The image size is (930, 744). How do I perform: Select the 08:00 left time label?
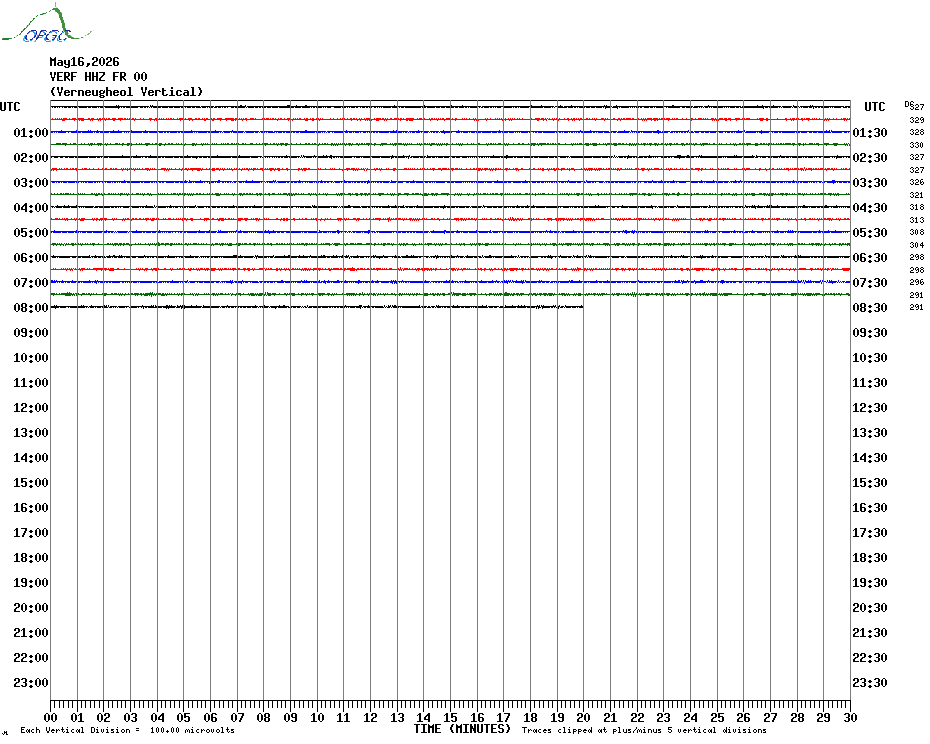(x=31, y=307)
